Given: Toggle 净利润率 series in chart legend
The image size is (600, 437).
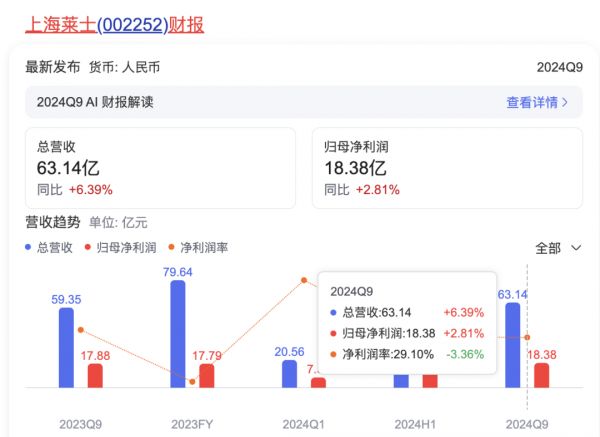Looking at the screenshot, I should click(x=198, y=248).
